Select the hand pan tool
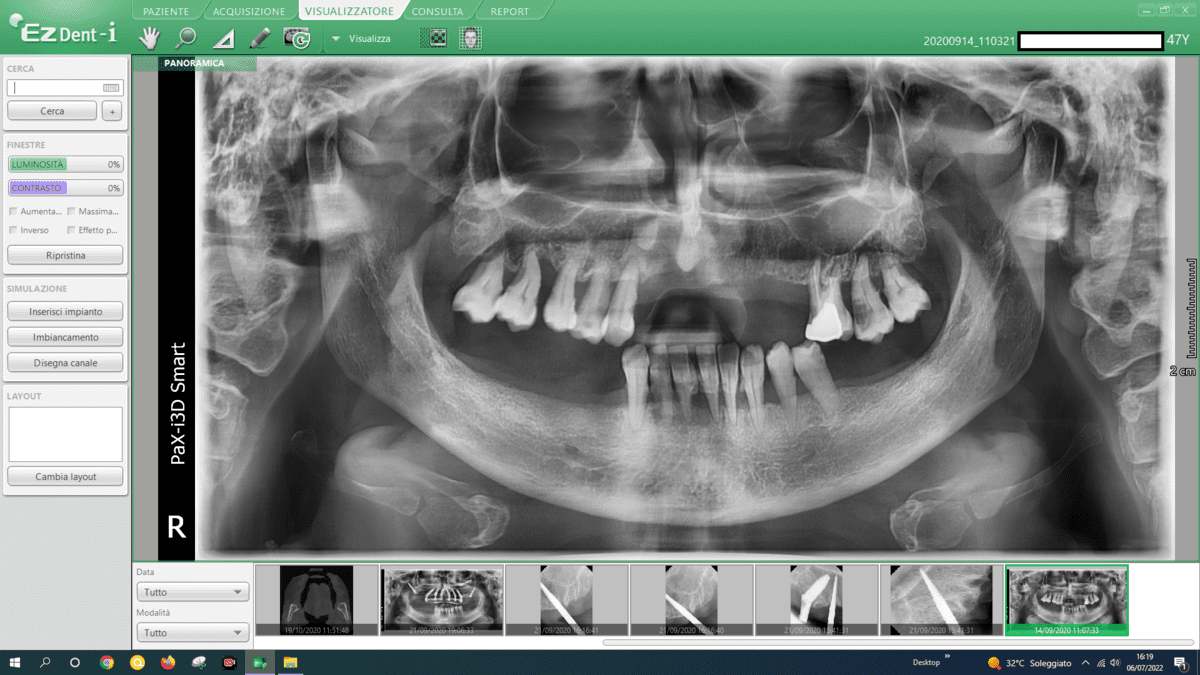 click(149, 38)
